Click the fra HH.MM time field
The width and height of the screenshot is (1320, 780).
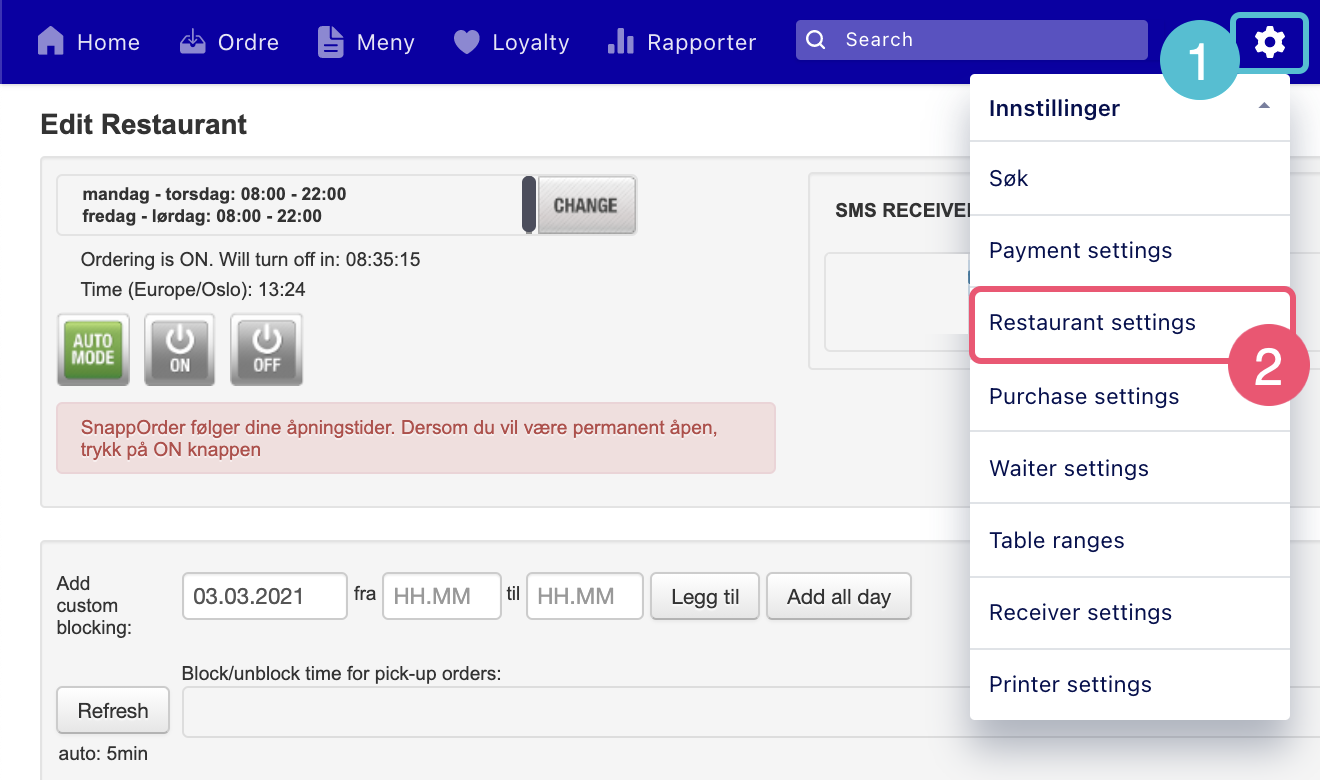(441, 597)
